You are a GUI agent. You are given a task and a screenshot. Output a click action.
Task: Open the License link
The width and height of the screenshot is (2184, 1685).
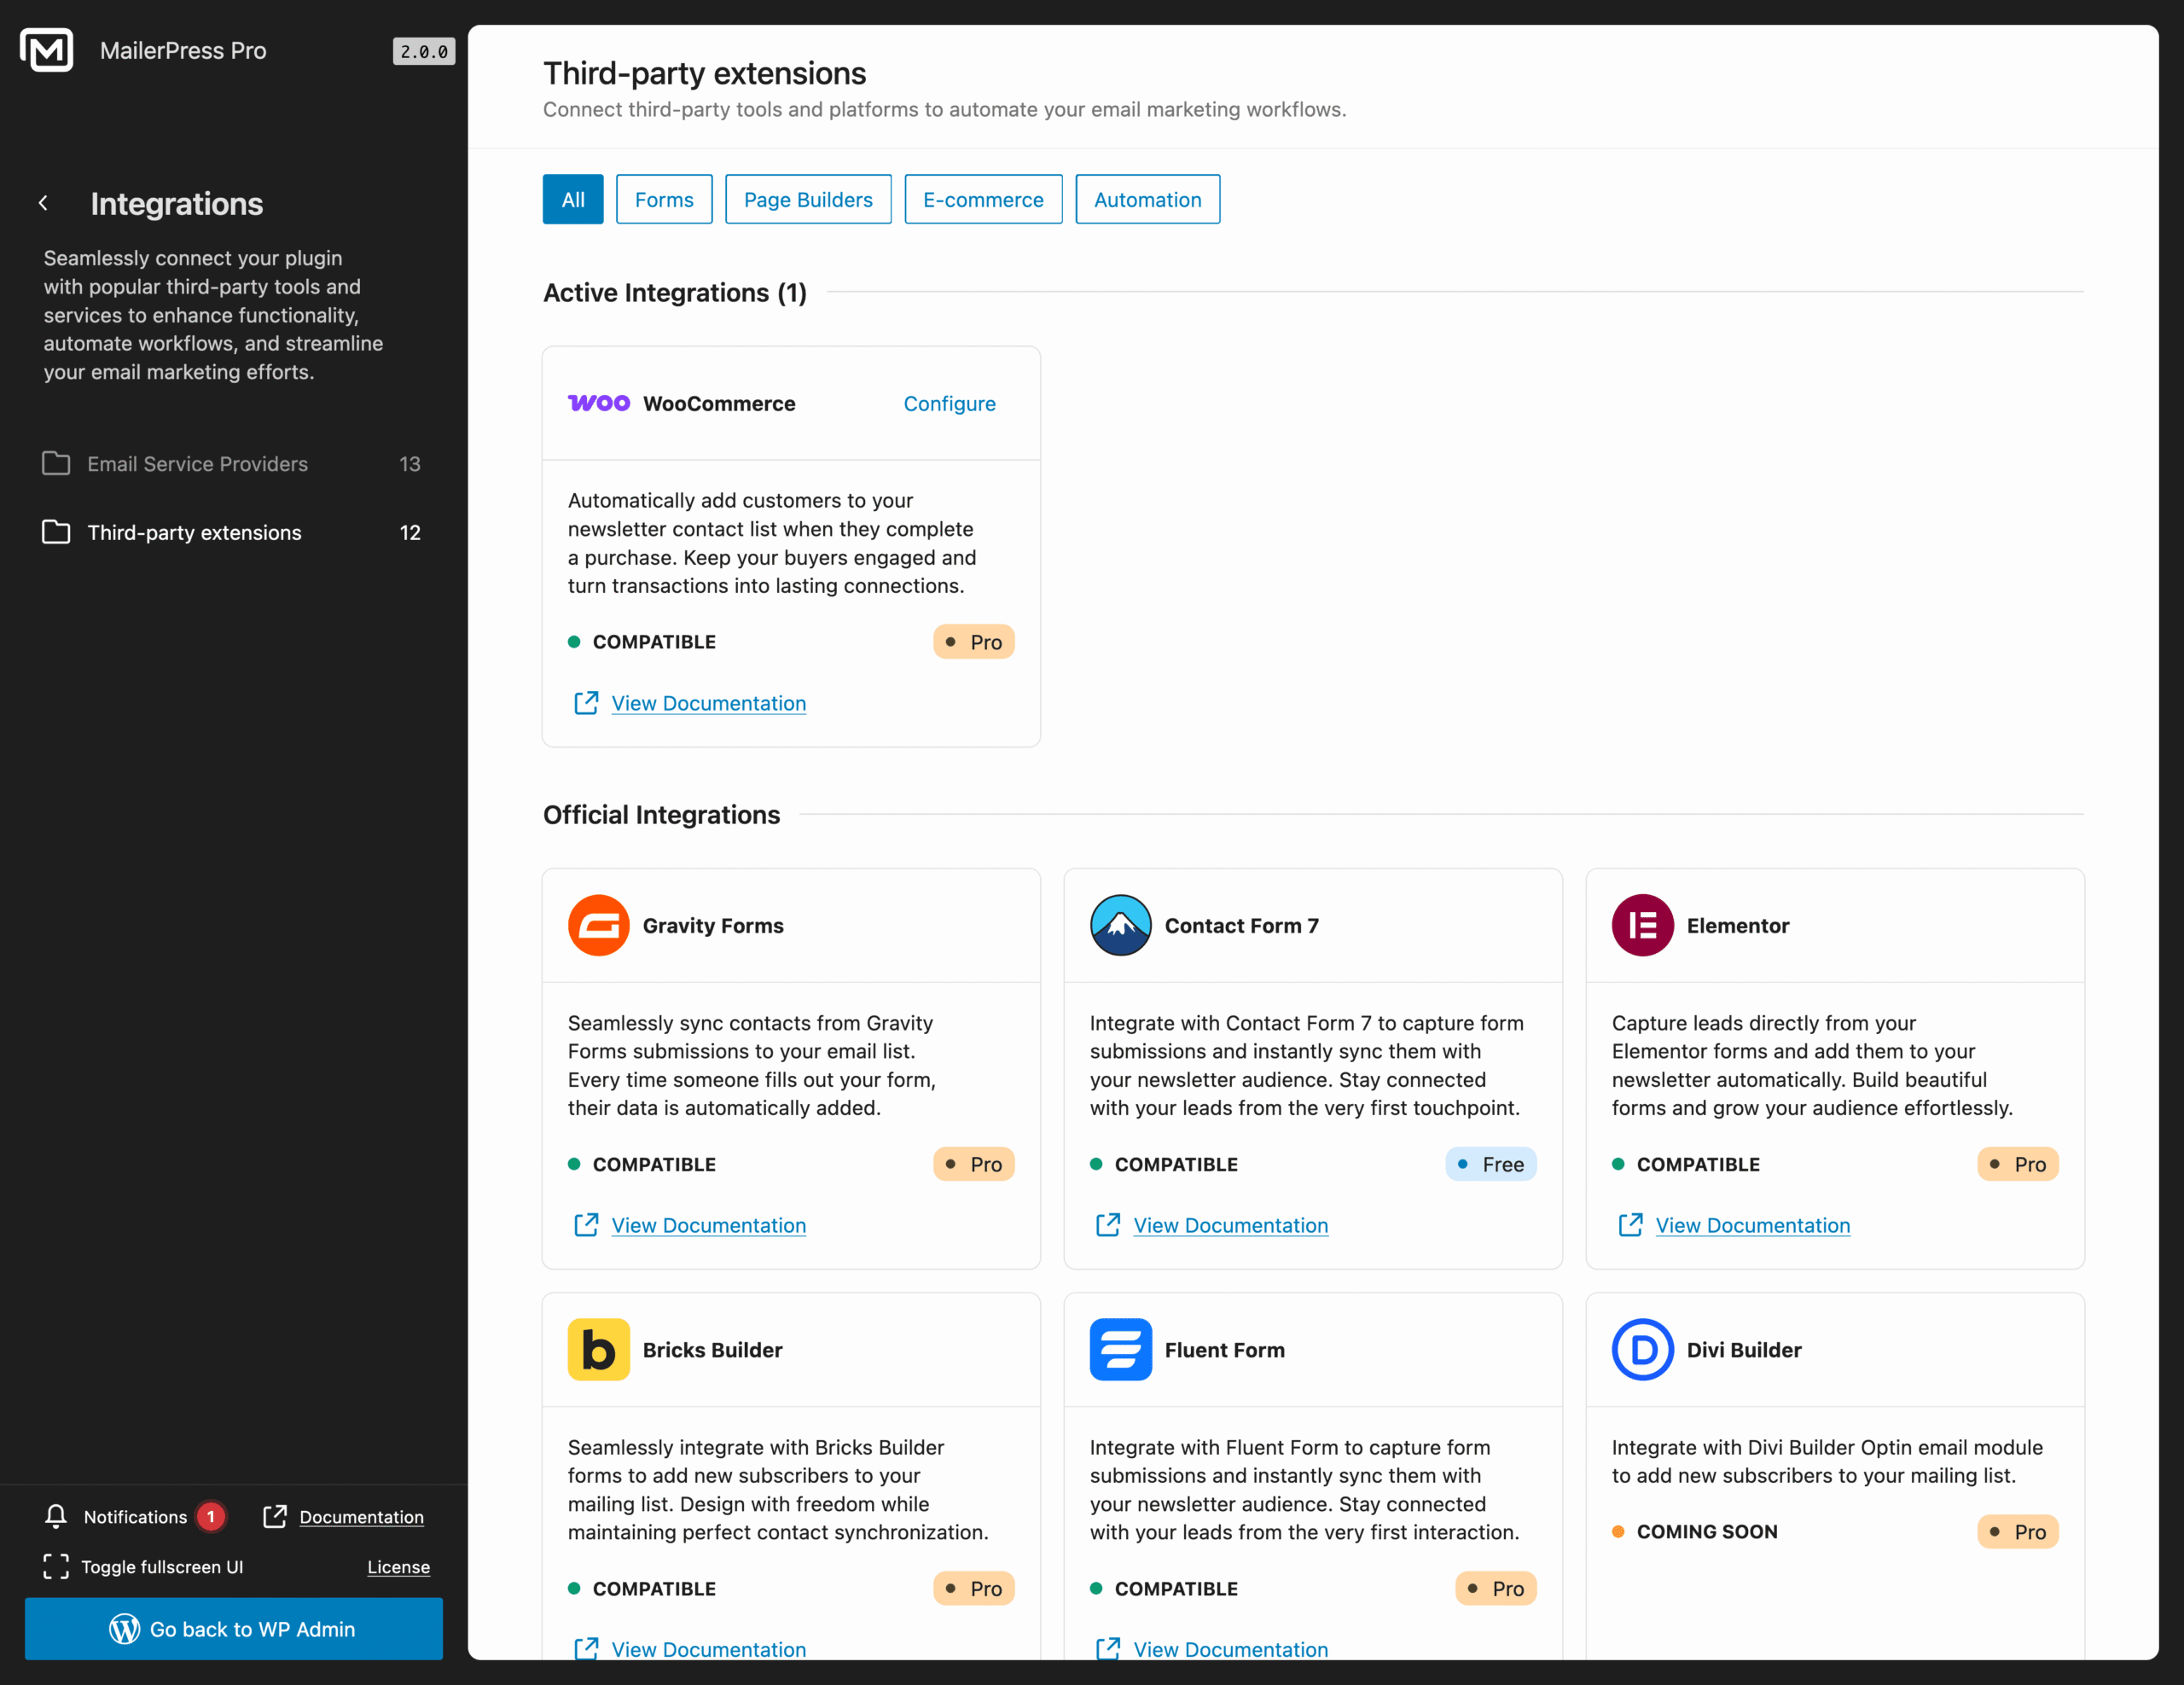(398, 1567)
